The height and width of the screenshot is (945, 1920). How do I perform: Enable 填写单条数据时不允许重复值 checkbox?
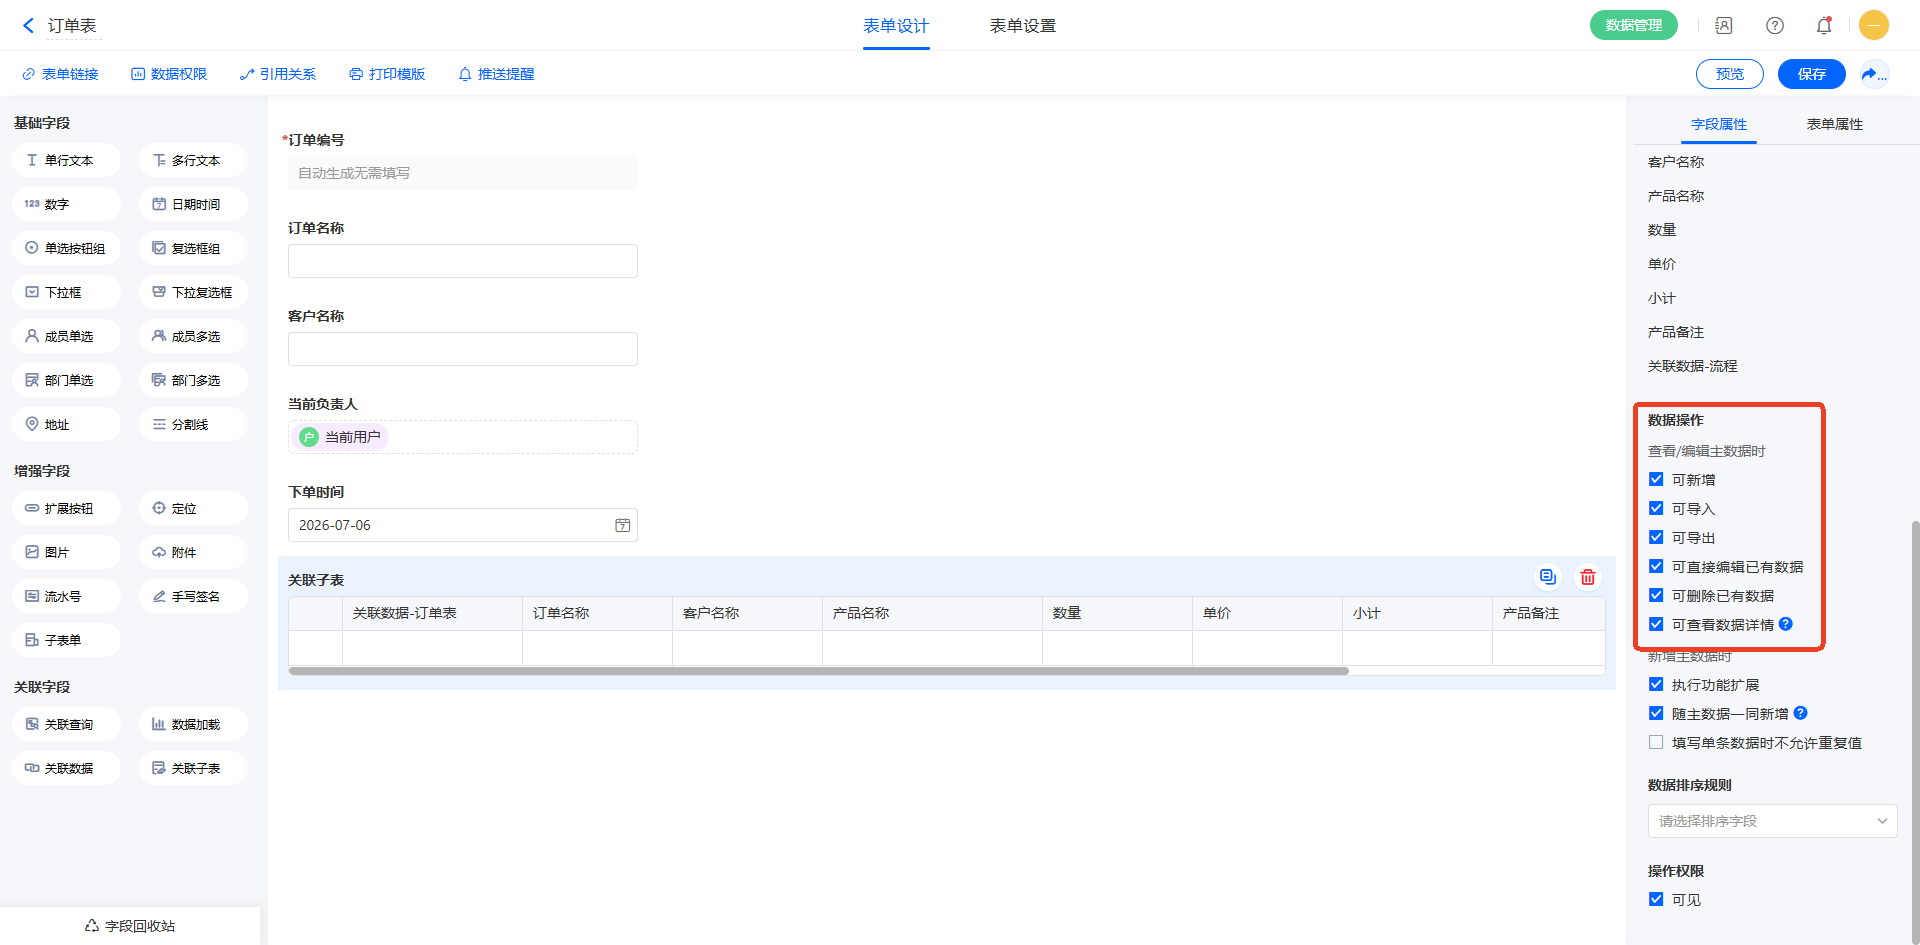coord(1656,743)
